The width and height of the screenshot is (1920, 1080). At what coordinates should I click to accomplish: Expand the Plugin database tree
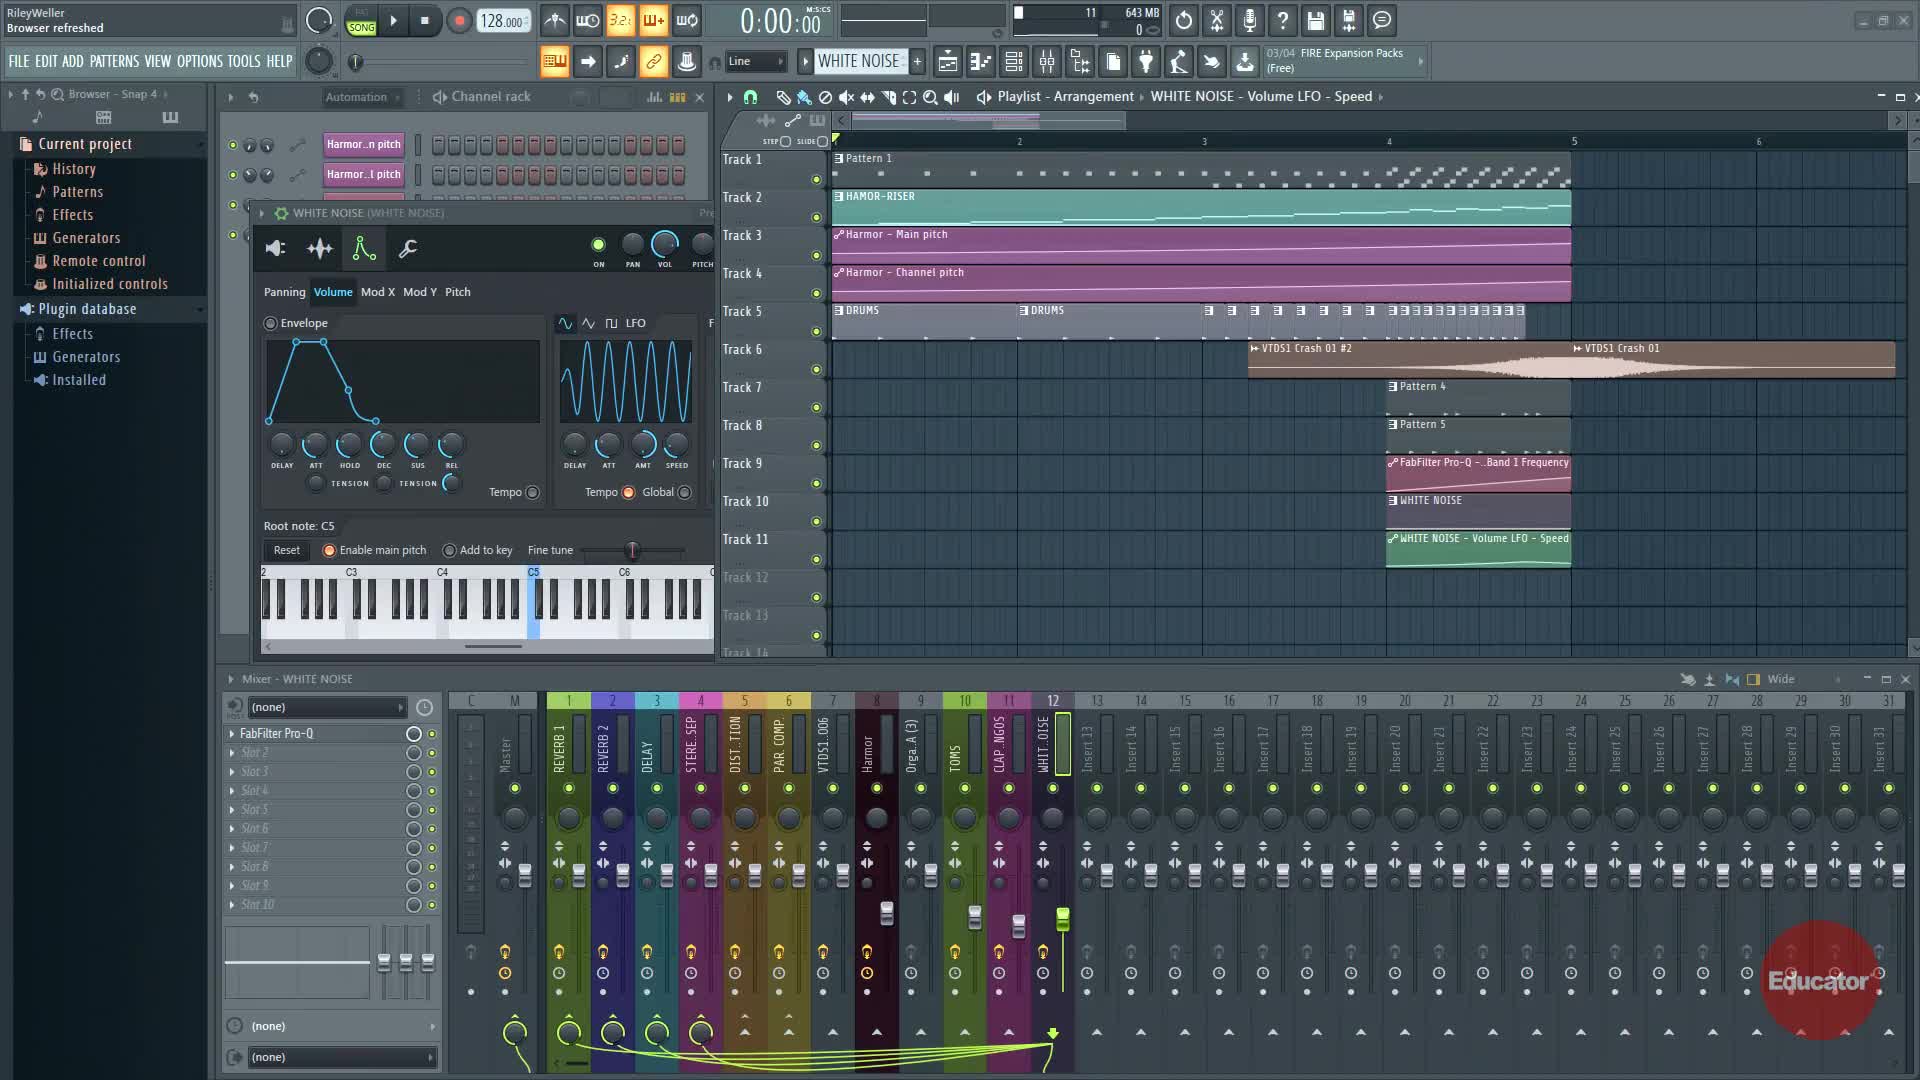(87, 309)
